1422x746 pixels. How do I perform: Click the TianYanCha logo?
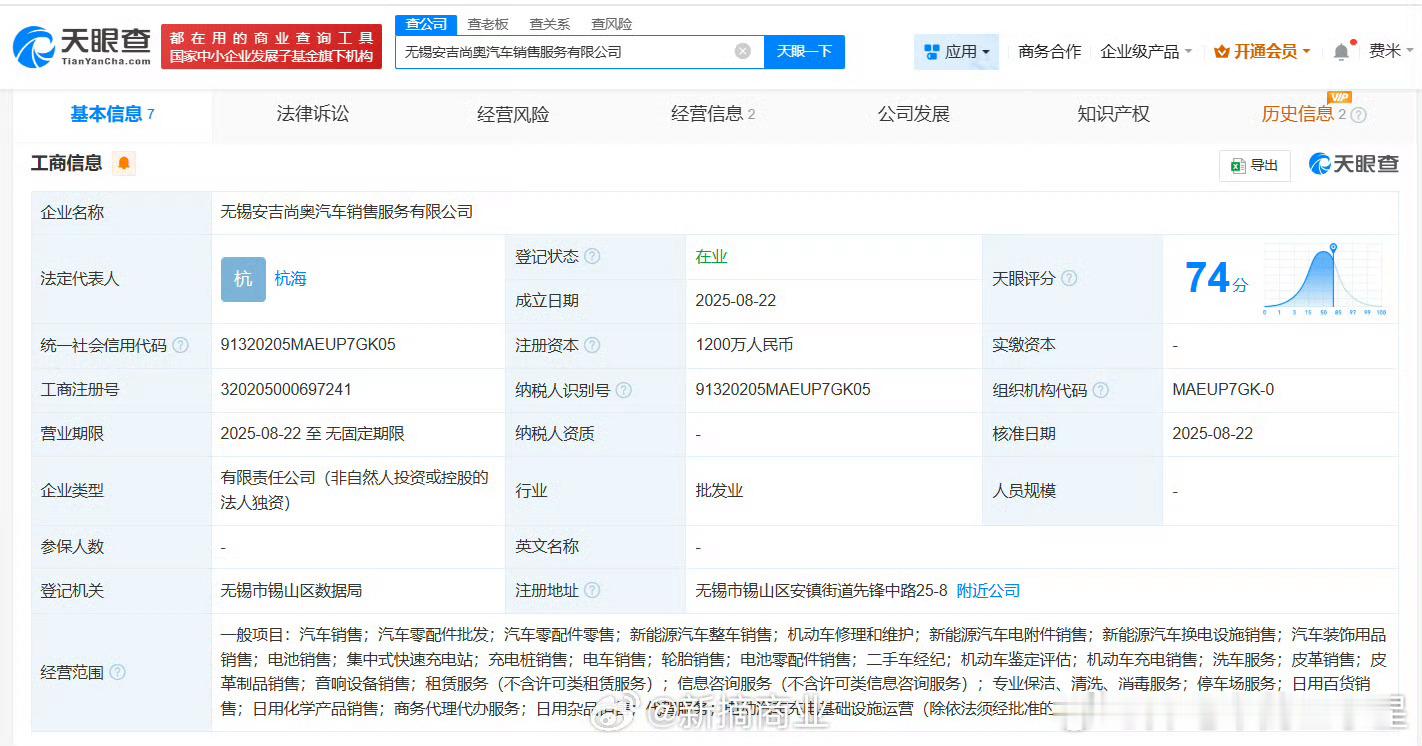pyautogui.click(x=82, y=46)
